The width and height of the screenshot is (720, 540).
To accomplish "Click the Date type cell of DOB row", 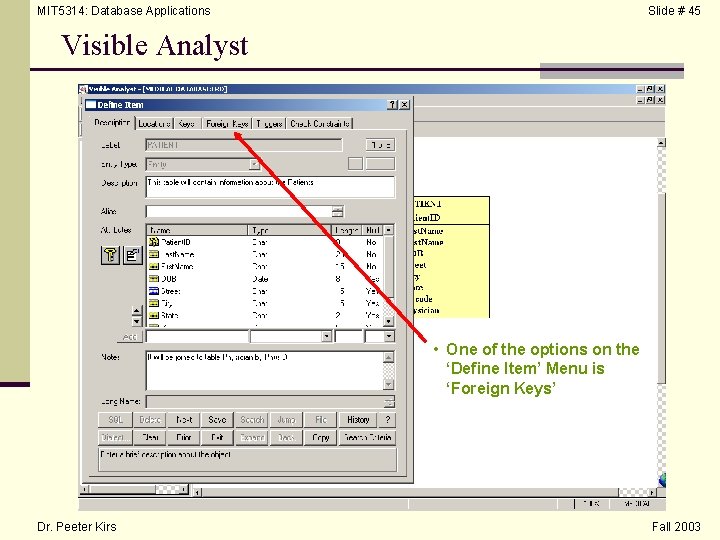I will pyautogui.click(x=260, y=279).
